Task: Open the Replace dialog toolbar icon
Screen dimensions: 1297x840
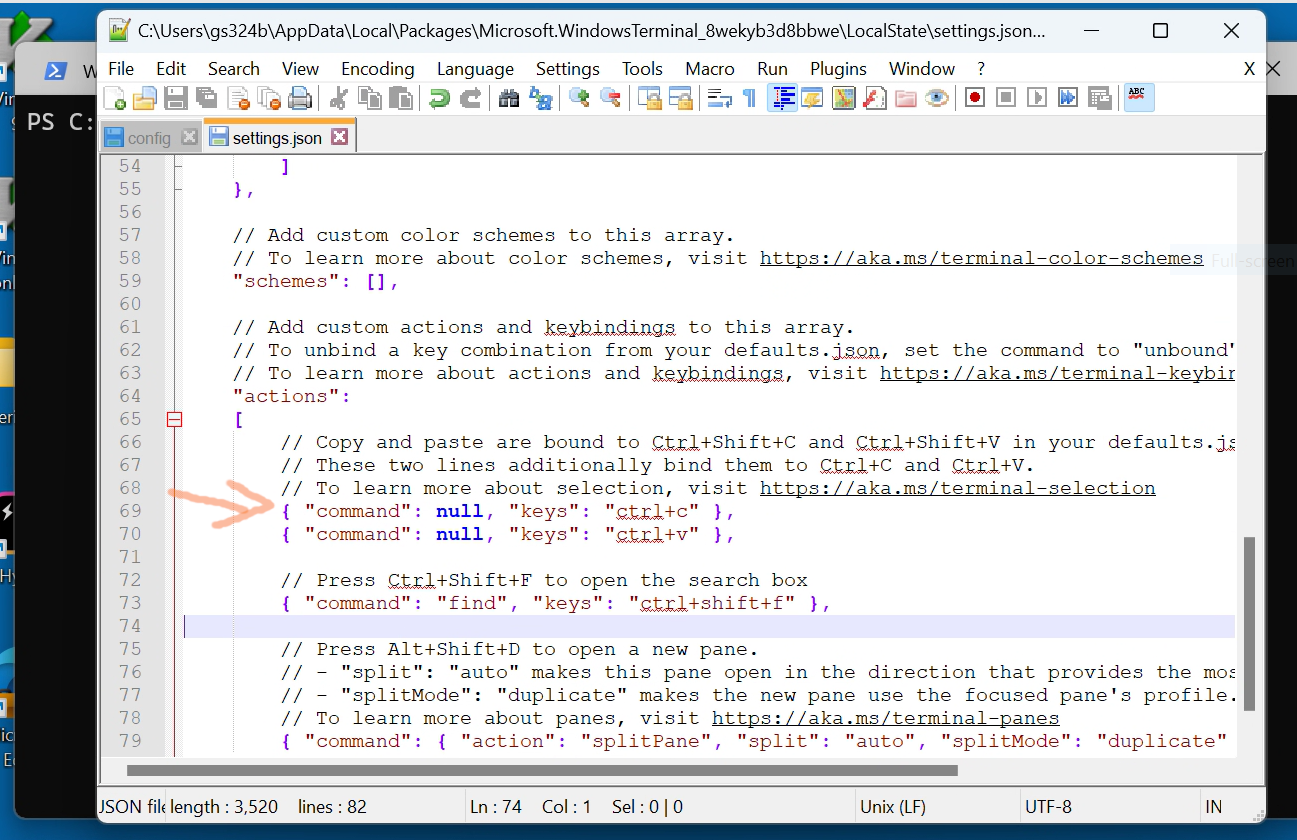Action: click(x=540, y=98)
